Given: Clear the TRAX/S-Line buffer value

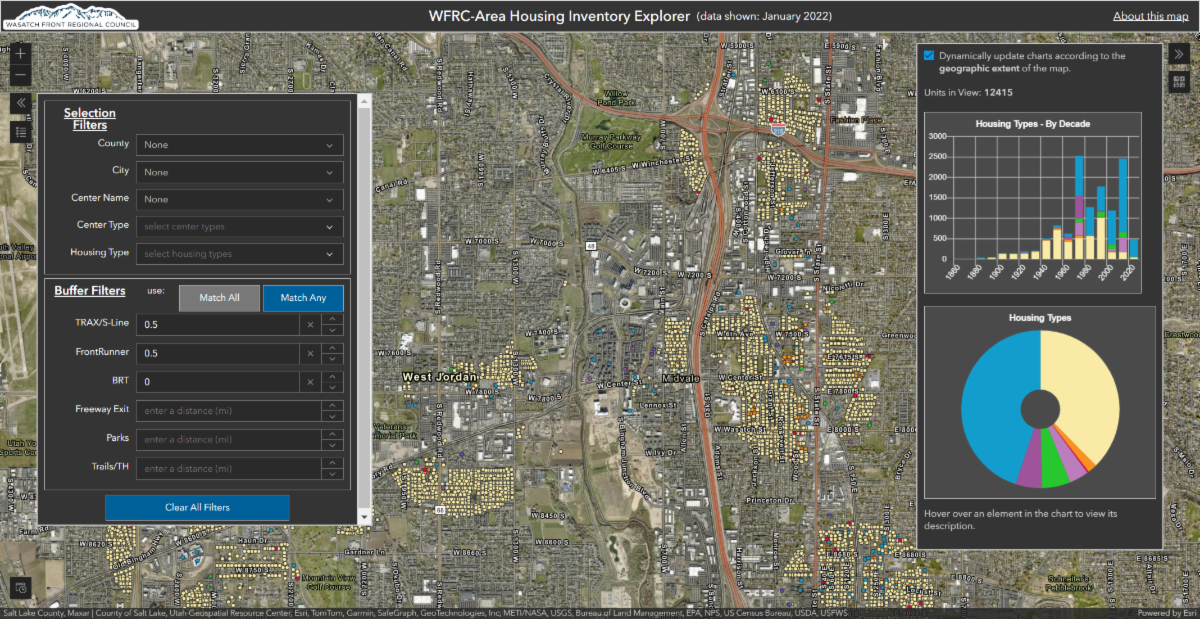Looking at the screenshot, I should click(310, 325).
